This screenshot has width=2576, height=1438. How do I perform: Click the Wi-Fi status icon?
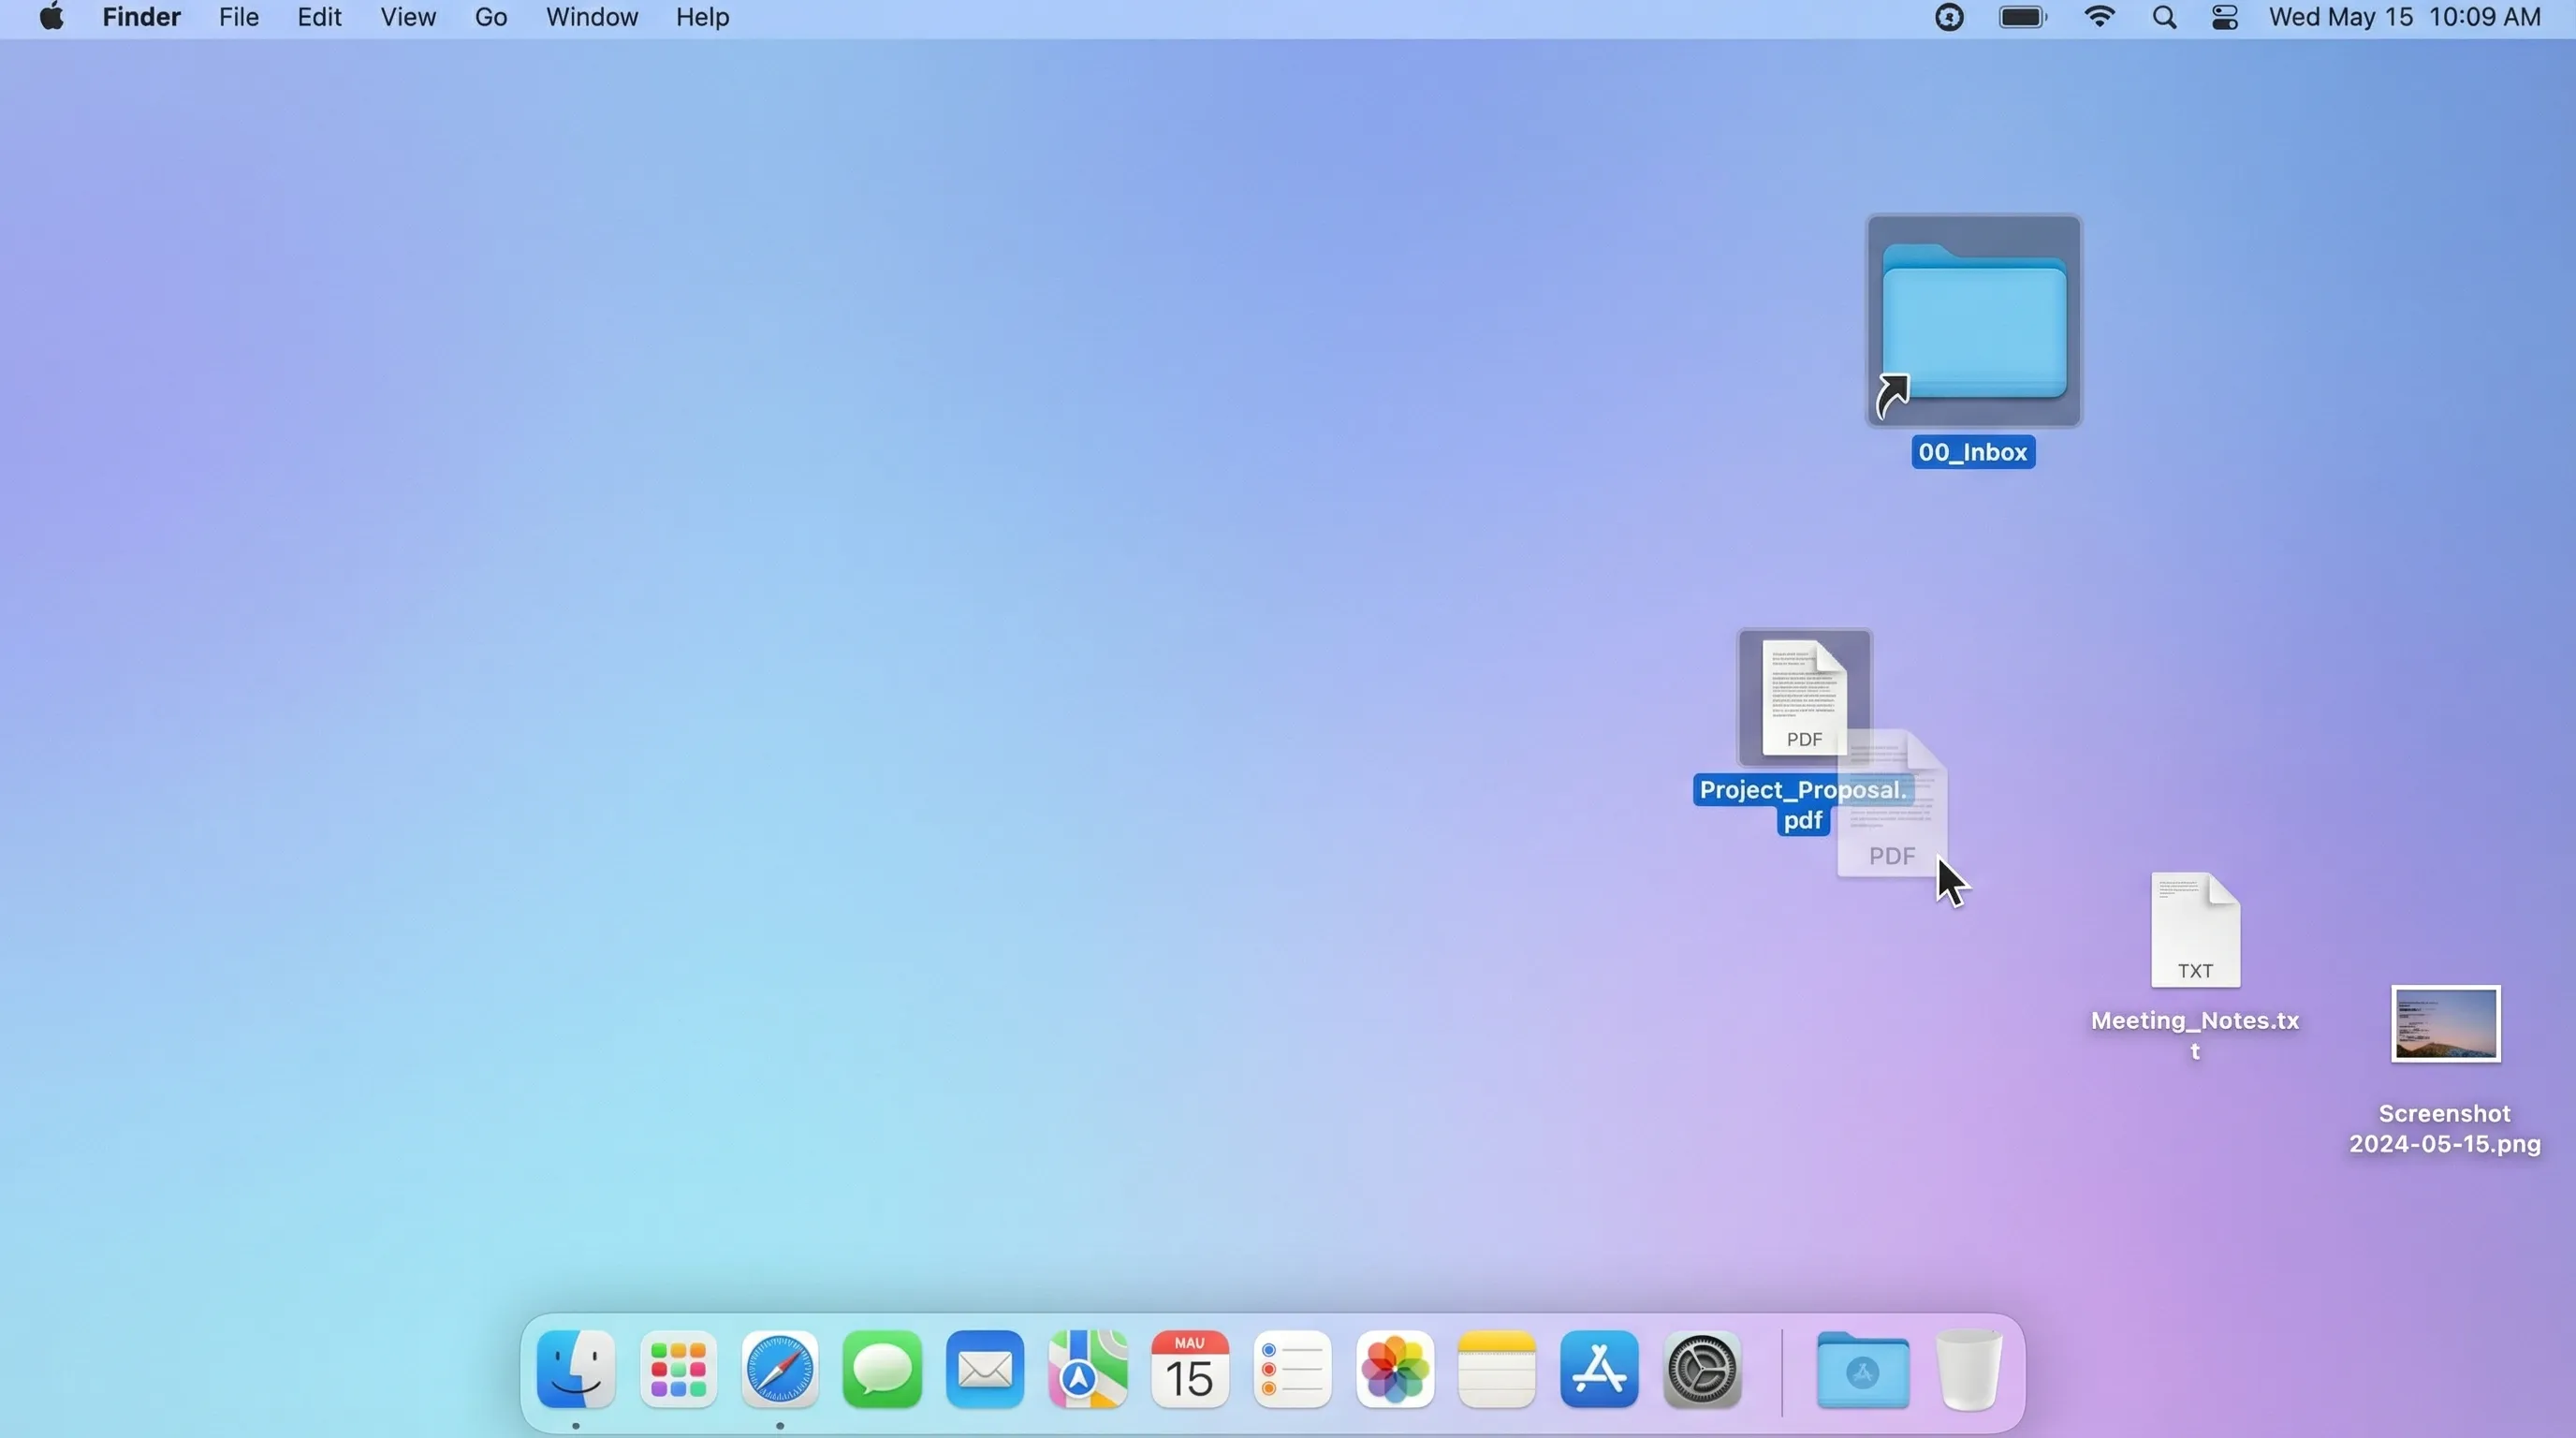[x=2099, y=17]
